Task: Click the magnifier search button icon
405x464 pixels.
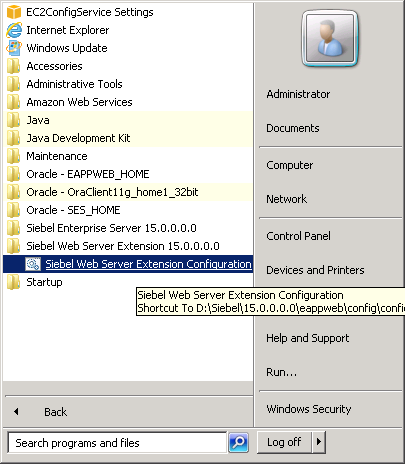Action: [x=238, y=442]
